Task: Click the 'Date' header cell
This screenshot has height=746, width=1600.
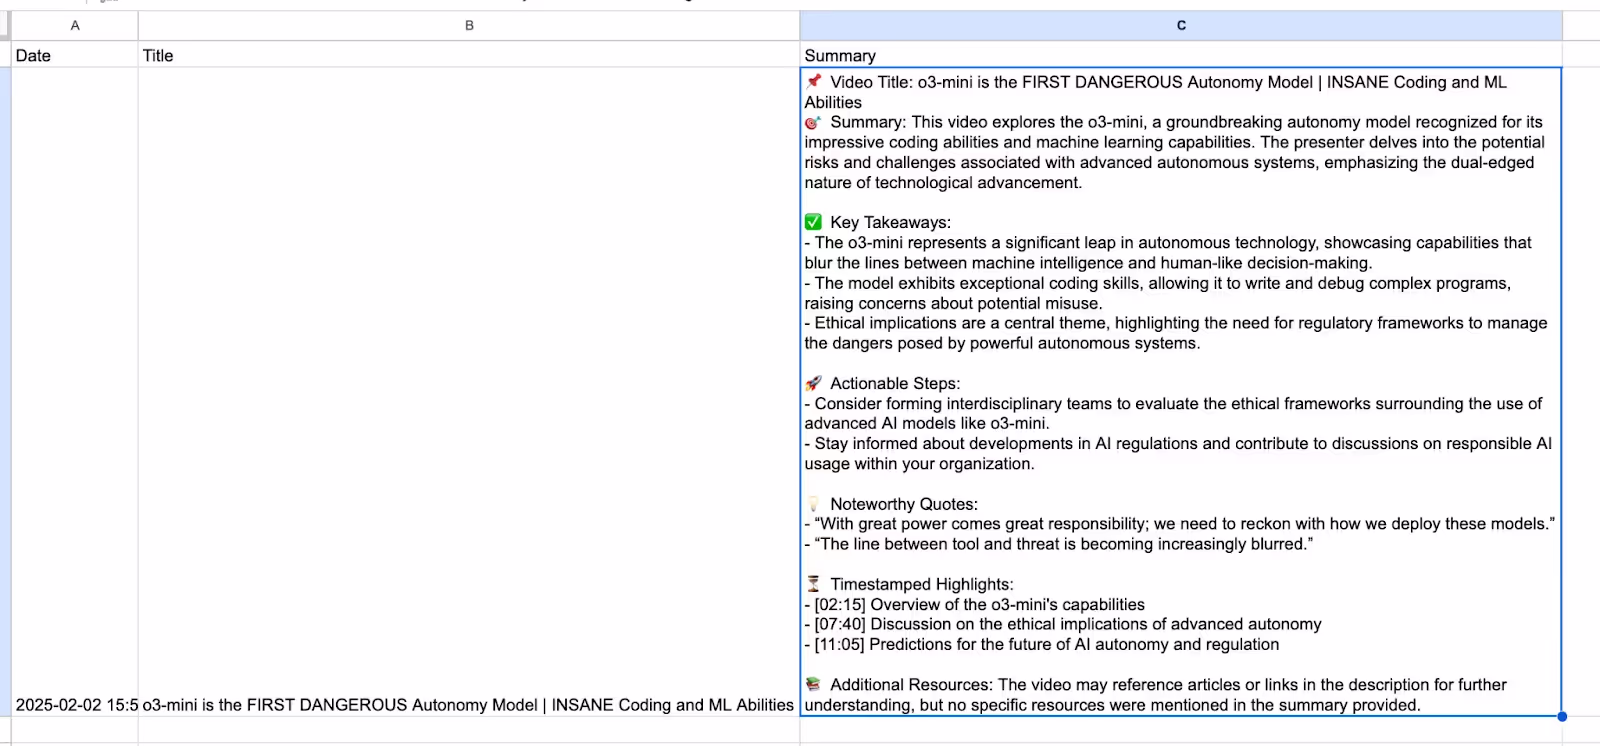Action: pyautogui.click(x=75, y=55)
